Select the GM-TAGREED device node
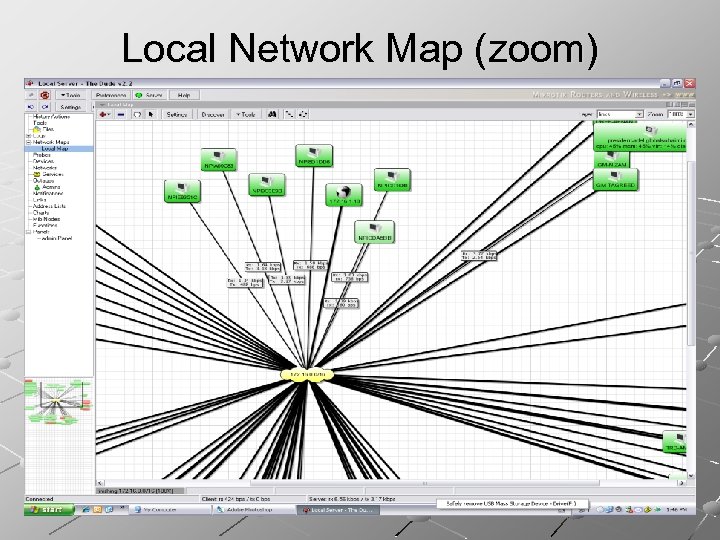This screenshot has width=720, height=540. 615,180
